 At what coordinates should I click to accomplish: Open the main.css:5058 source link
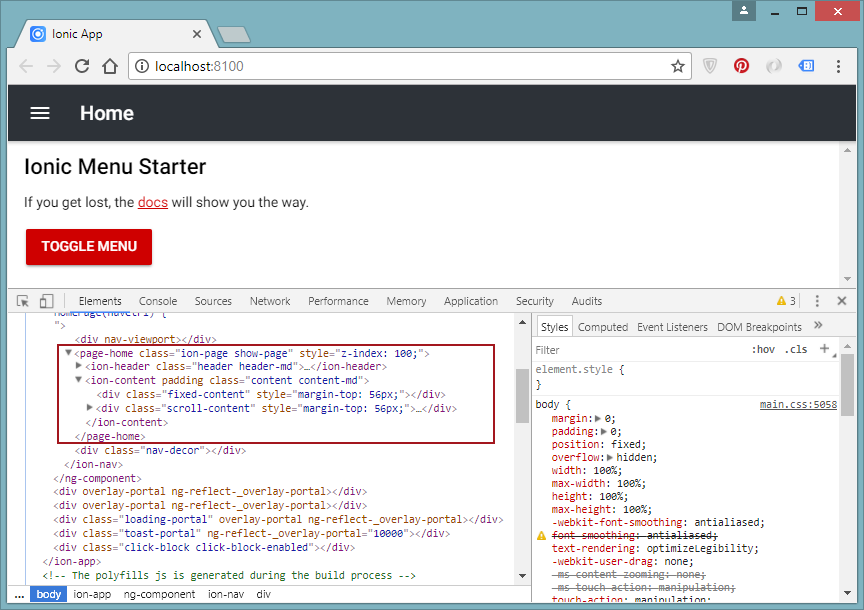[798, 404]
